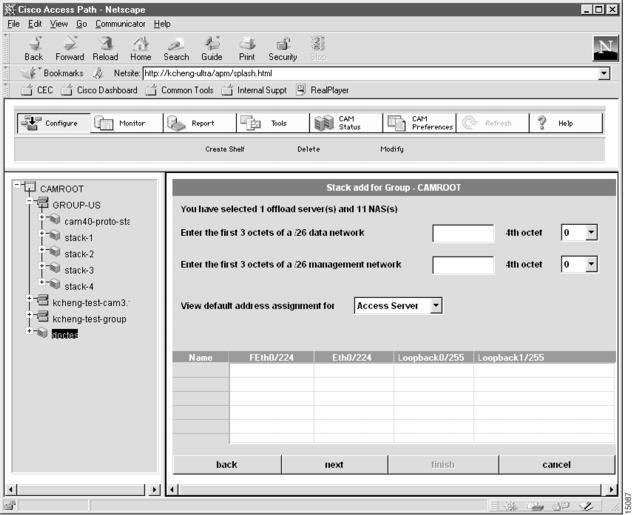
Task: Click the Create Shelf link
Action: click(x=225, y=149)
